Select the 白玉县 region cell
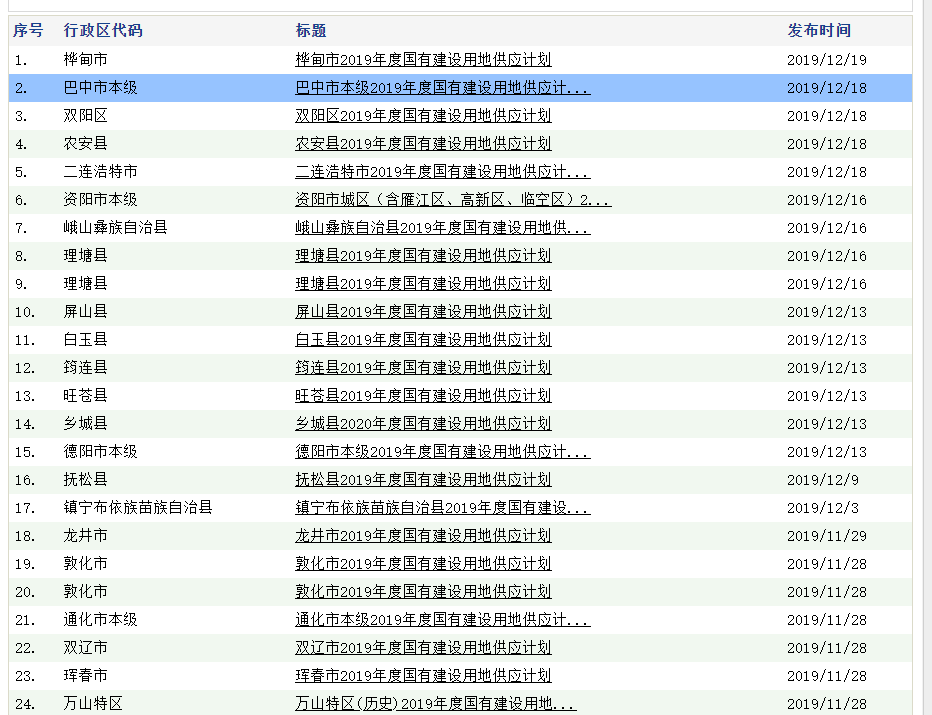This screenshot has height=715, width=932. click(x=86, y=339)
